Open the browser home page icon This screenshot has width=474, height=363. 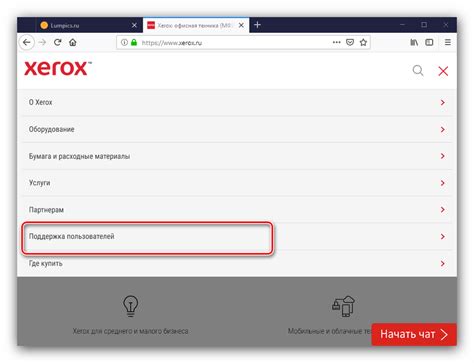73,42
